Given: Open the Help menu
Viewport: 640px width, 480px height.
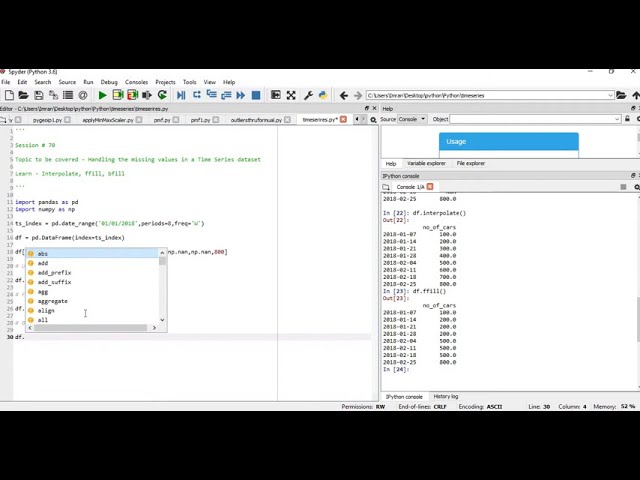Looking at the screenshot, I should coord(229,82).
